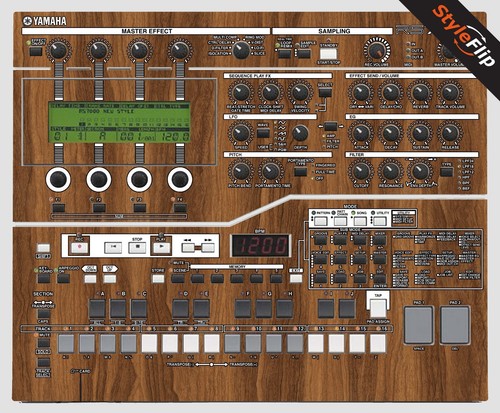Click the EDIT / ENTER sub mode button
The width and height of the screenshot is (500, 413).
point(380,279)
